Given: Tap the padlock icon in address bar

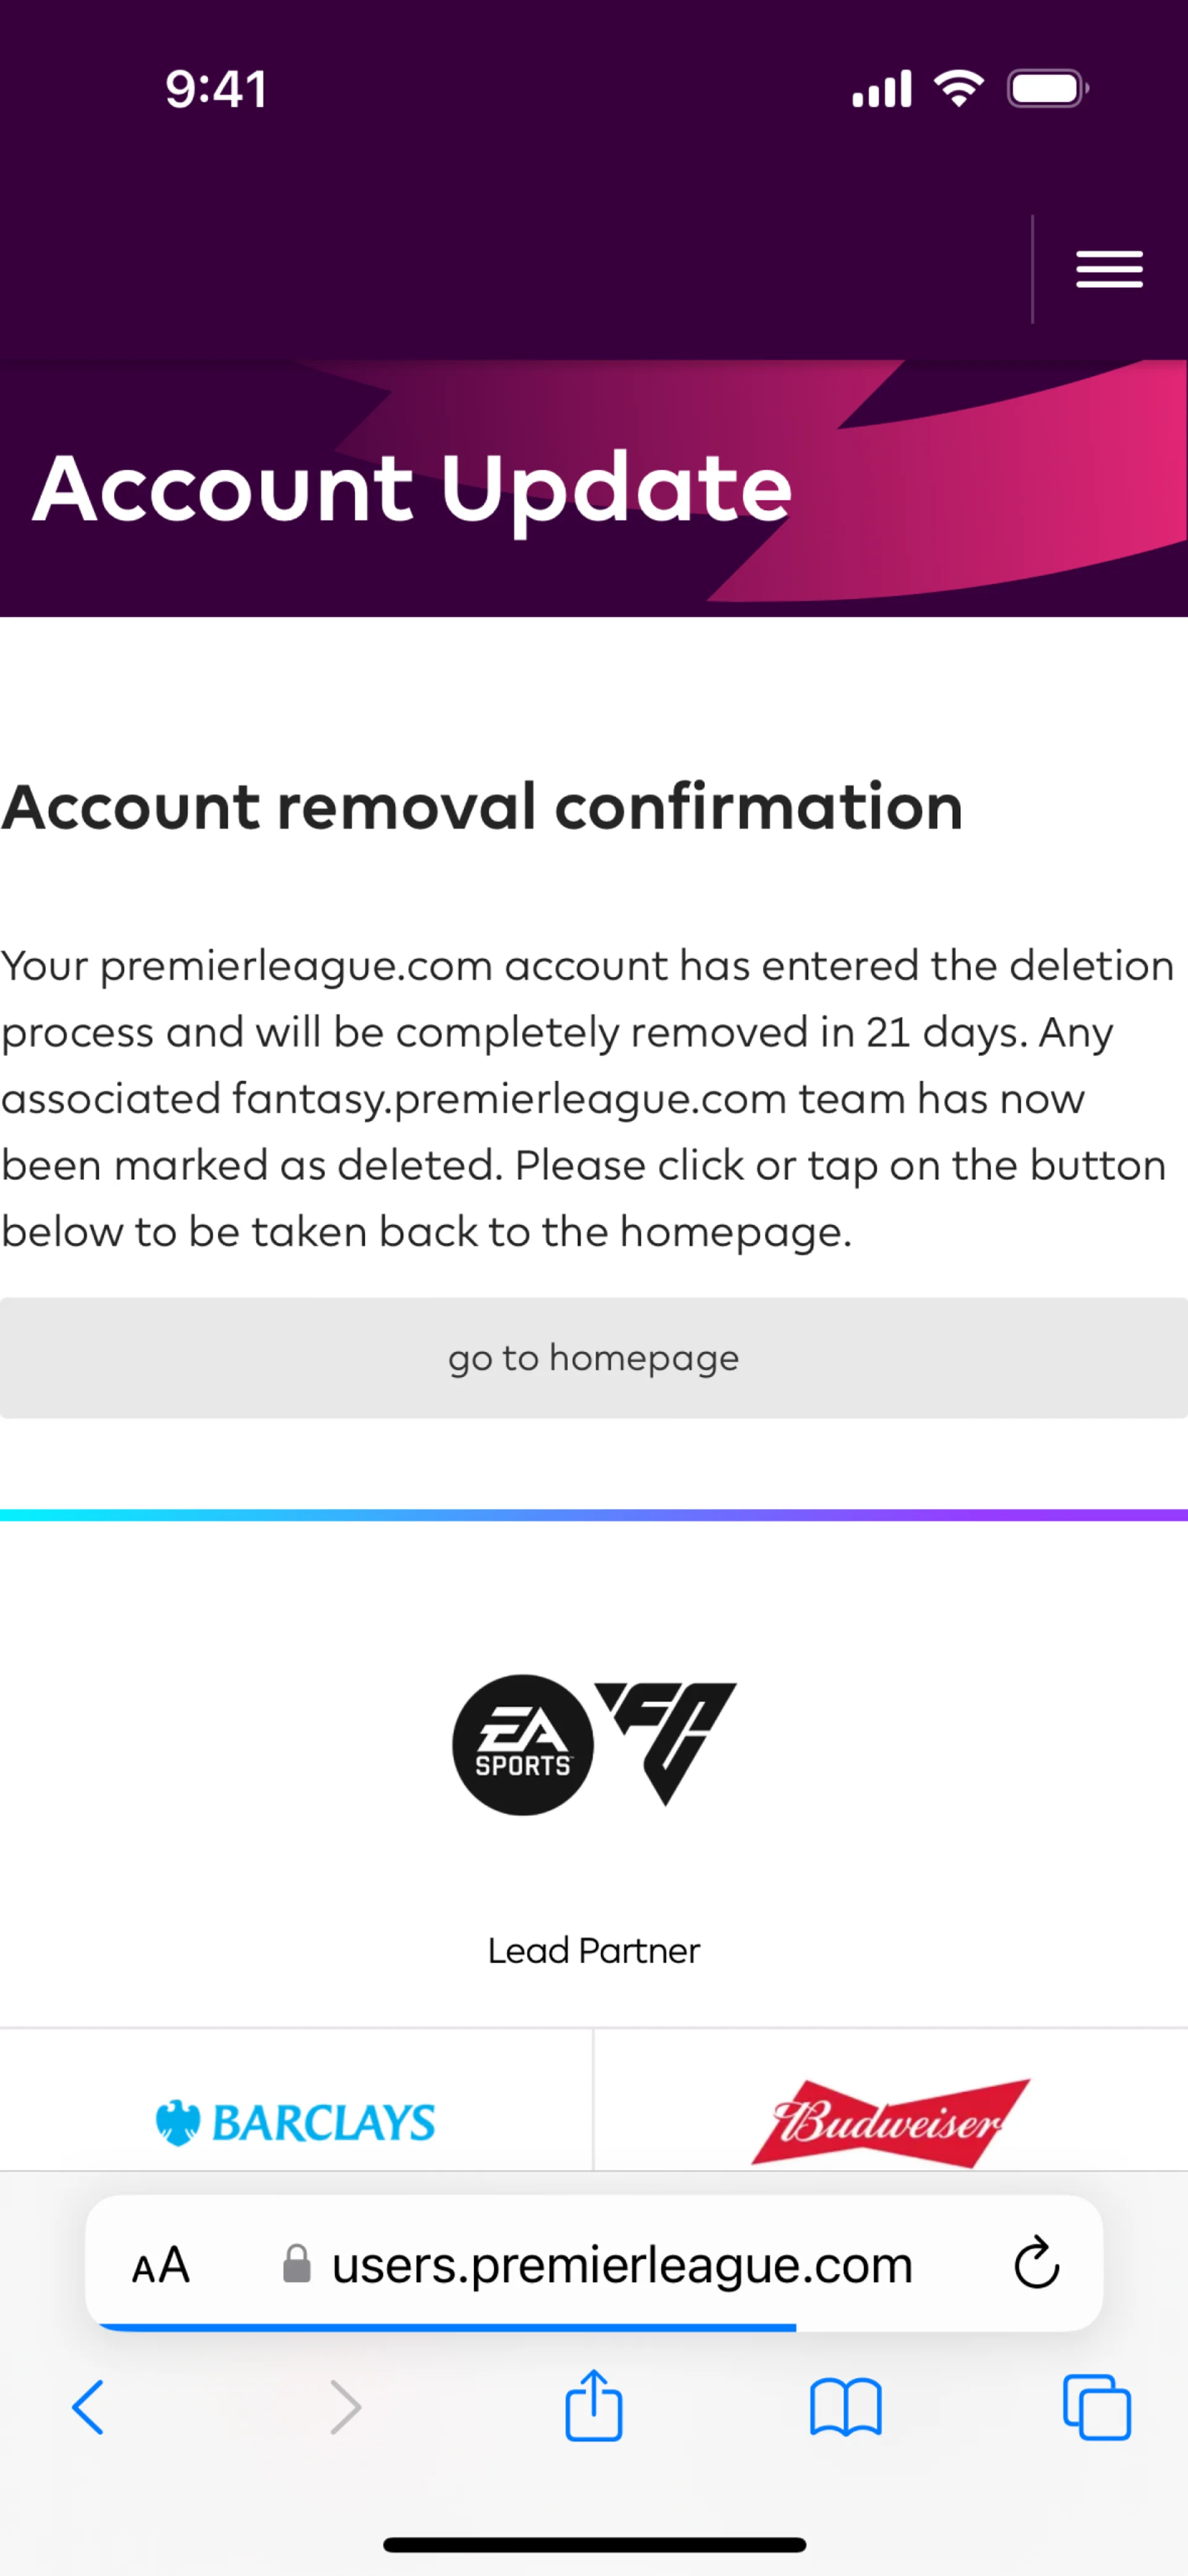Looking at the screenshot, I should click(296, 2264).
